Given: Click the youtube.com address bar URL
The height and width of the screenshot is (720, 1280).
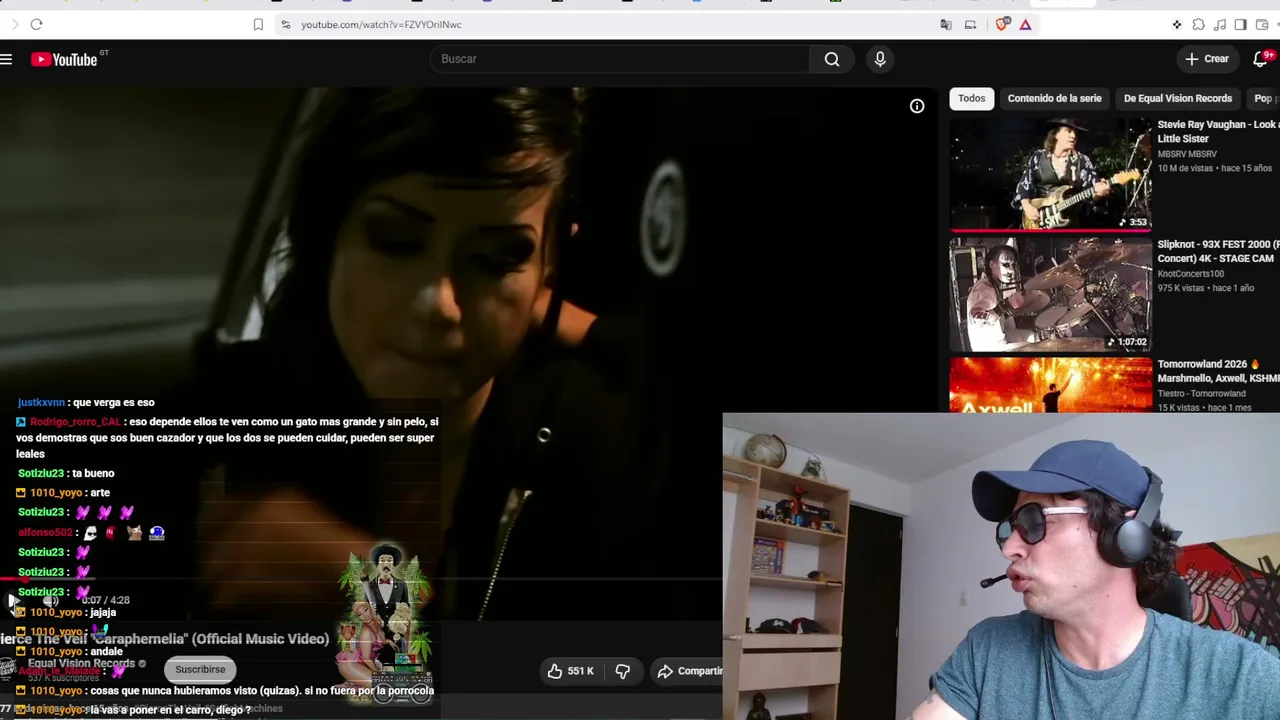Looking at the screenshot, I should click(x=381, y=24).
